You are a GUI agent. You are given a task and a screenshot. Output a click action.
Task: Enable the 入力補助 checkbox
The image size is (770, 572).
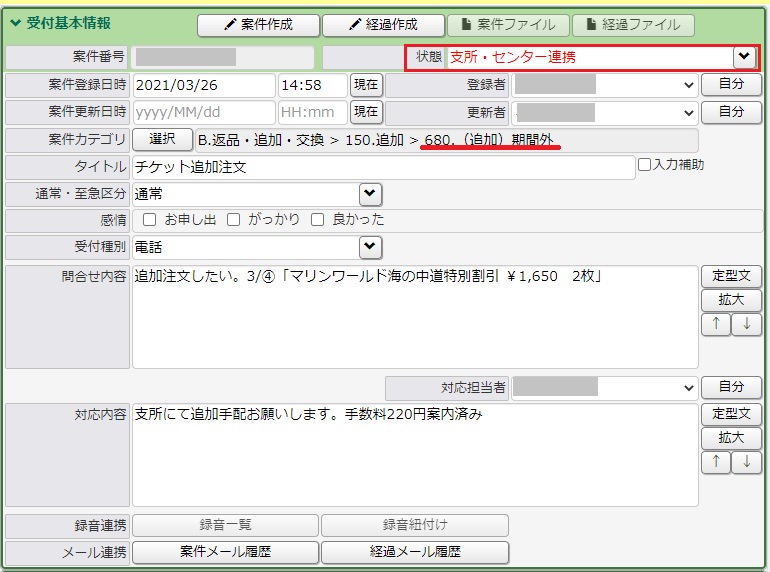point(644,164)
